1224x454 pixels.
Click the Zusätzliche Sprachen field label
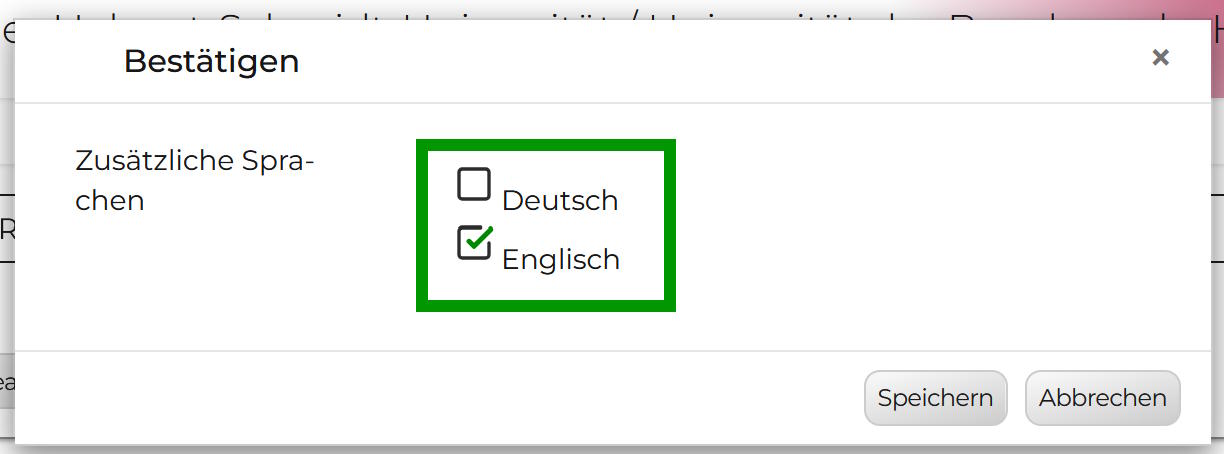click(x=194, y=162)
